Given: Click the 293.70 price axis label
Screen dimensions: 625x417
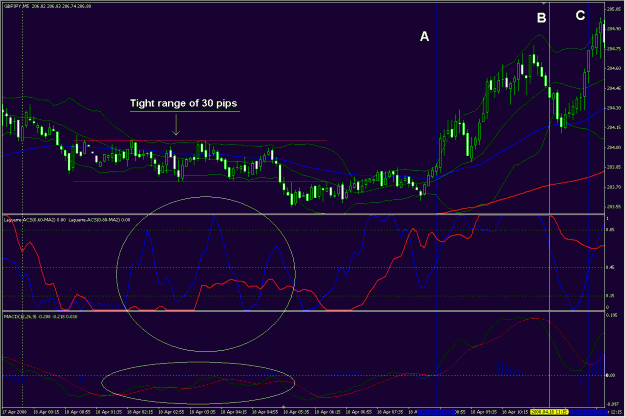Looking at the screenshot, I should point(613,187).
